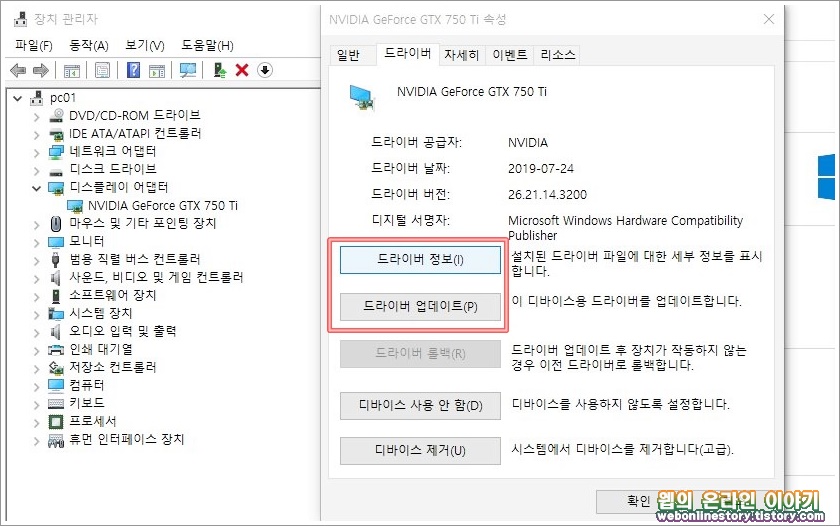
Task: Click the Properties sheet toolbar icon
Action: pyautogui.click(x=102, y=70)
